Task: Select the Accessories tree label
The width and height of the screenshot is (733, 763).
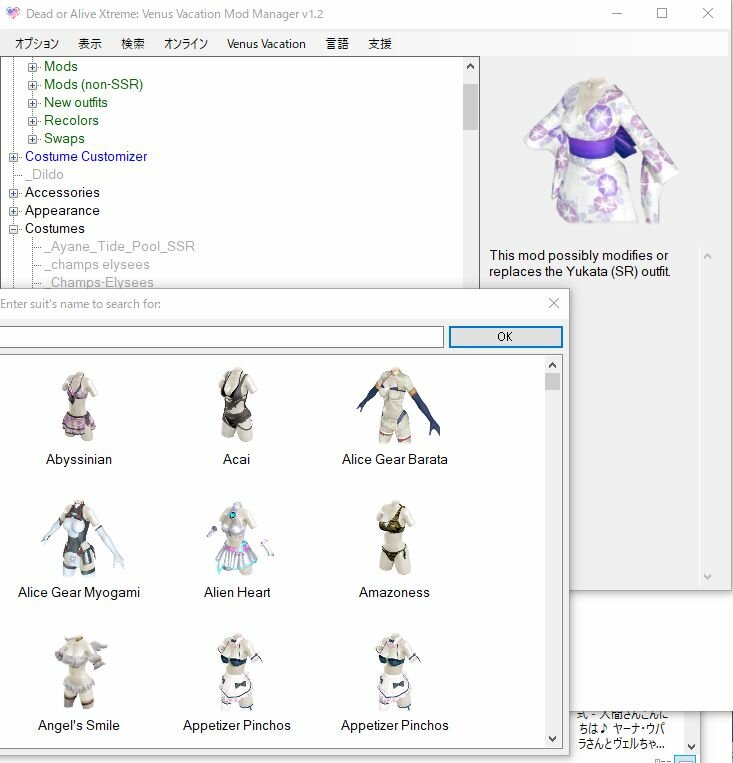Action: tap(62, 192)
